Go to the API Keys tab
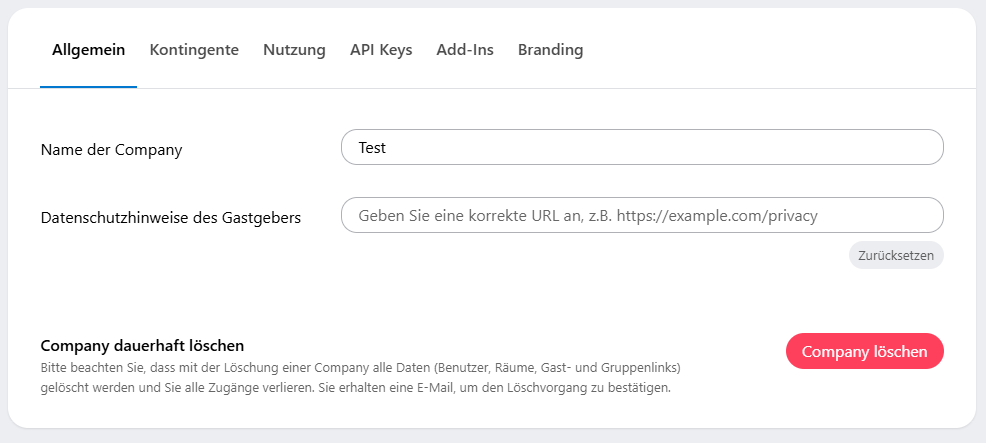 point(381,50)
